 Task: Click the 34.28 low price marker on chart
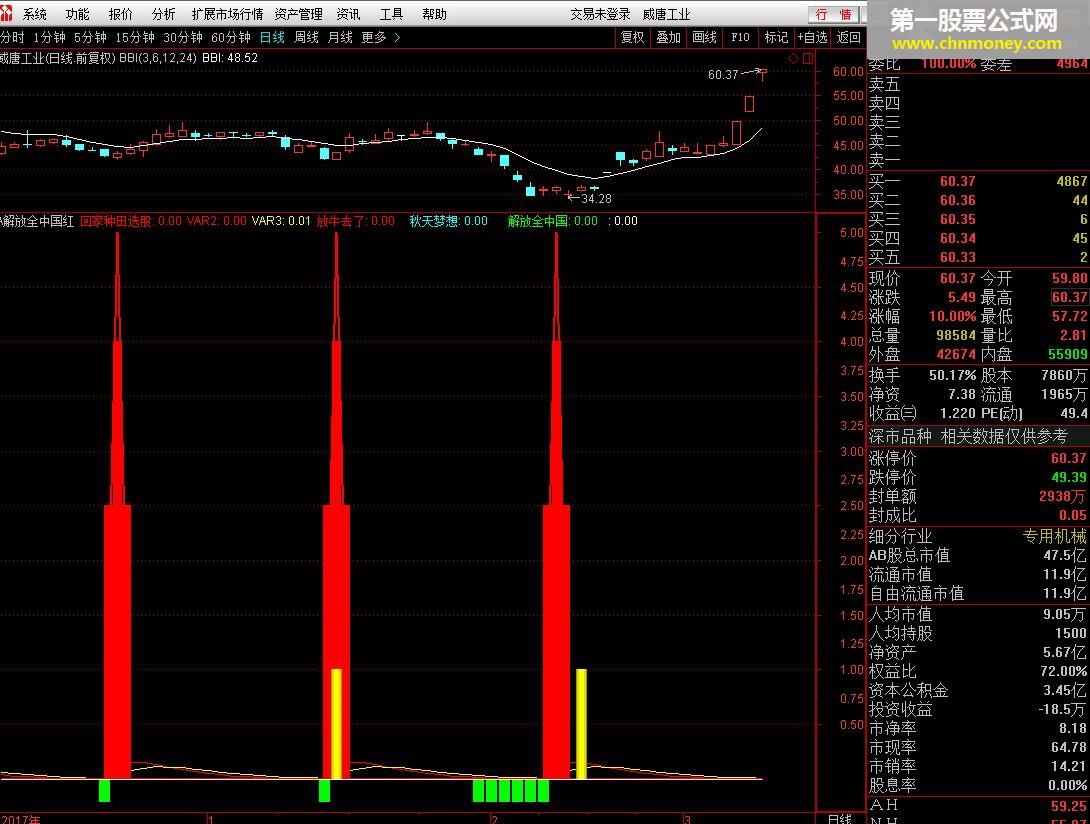(x=596, y=199)
